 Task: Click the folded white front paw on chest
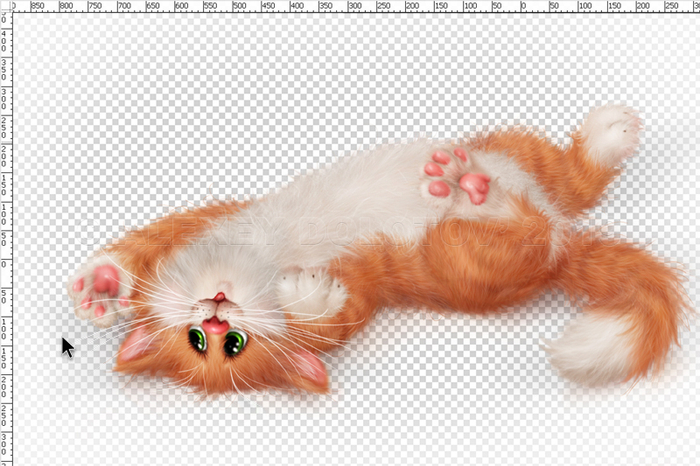(310, 291)
